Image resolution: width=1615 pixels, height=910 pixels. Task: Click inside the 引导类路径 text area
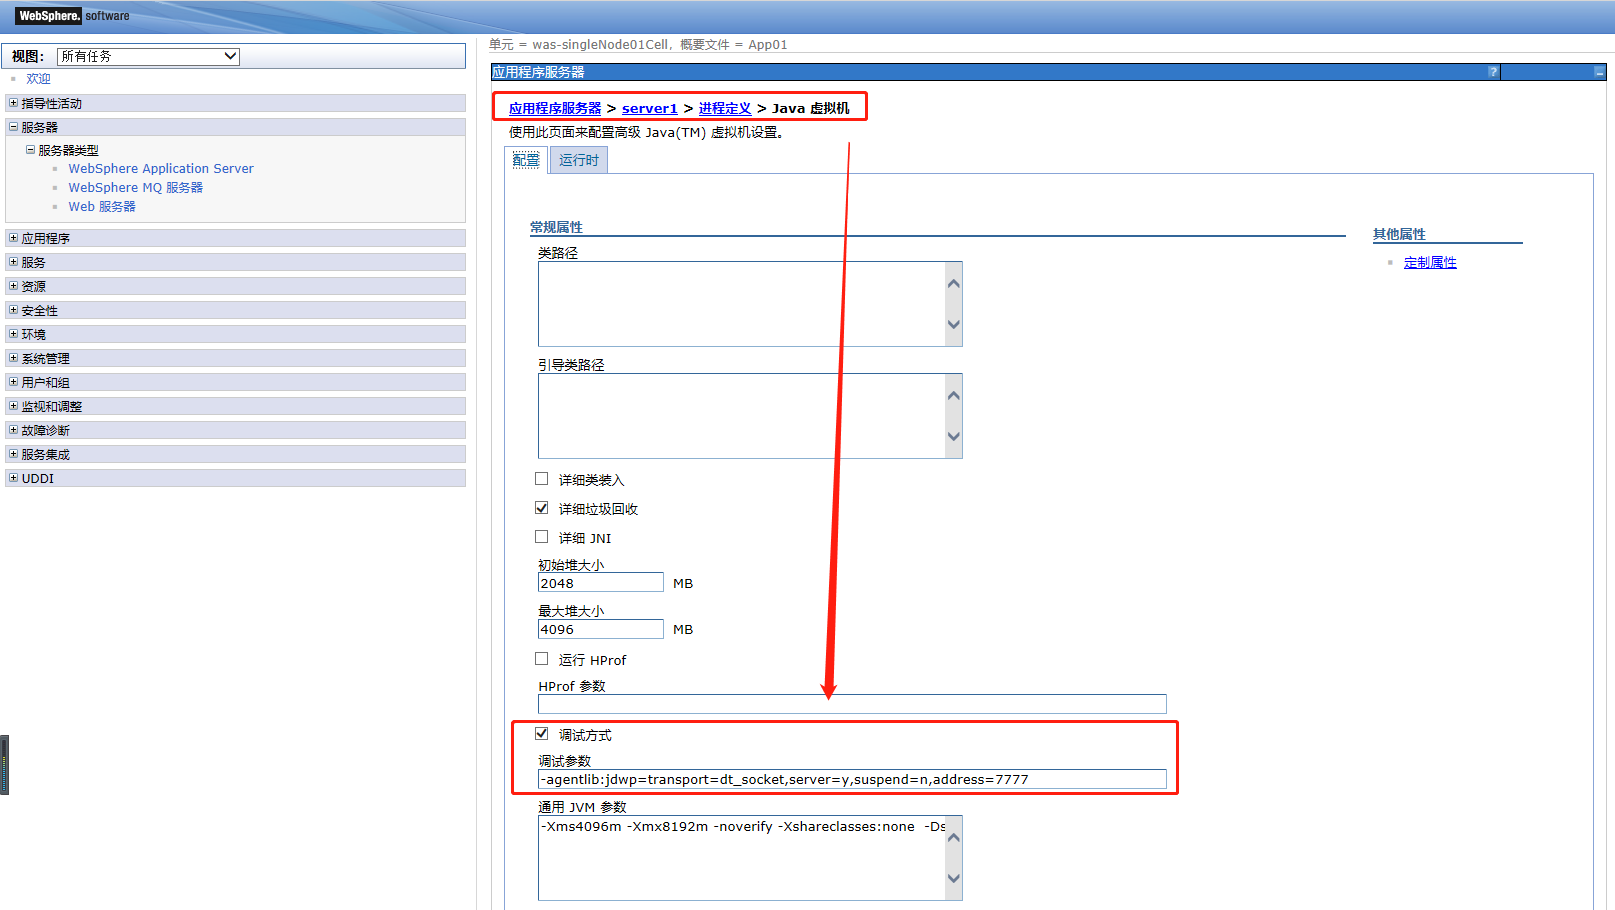[742, 416]
